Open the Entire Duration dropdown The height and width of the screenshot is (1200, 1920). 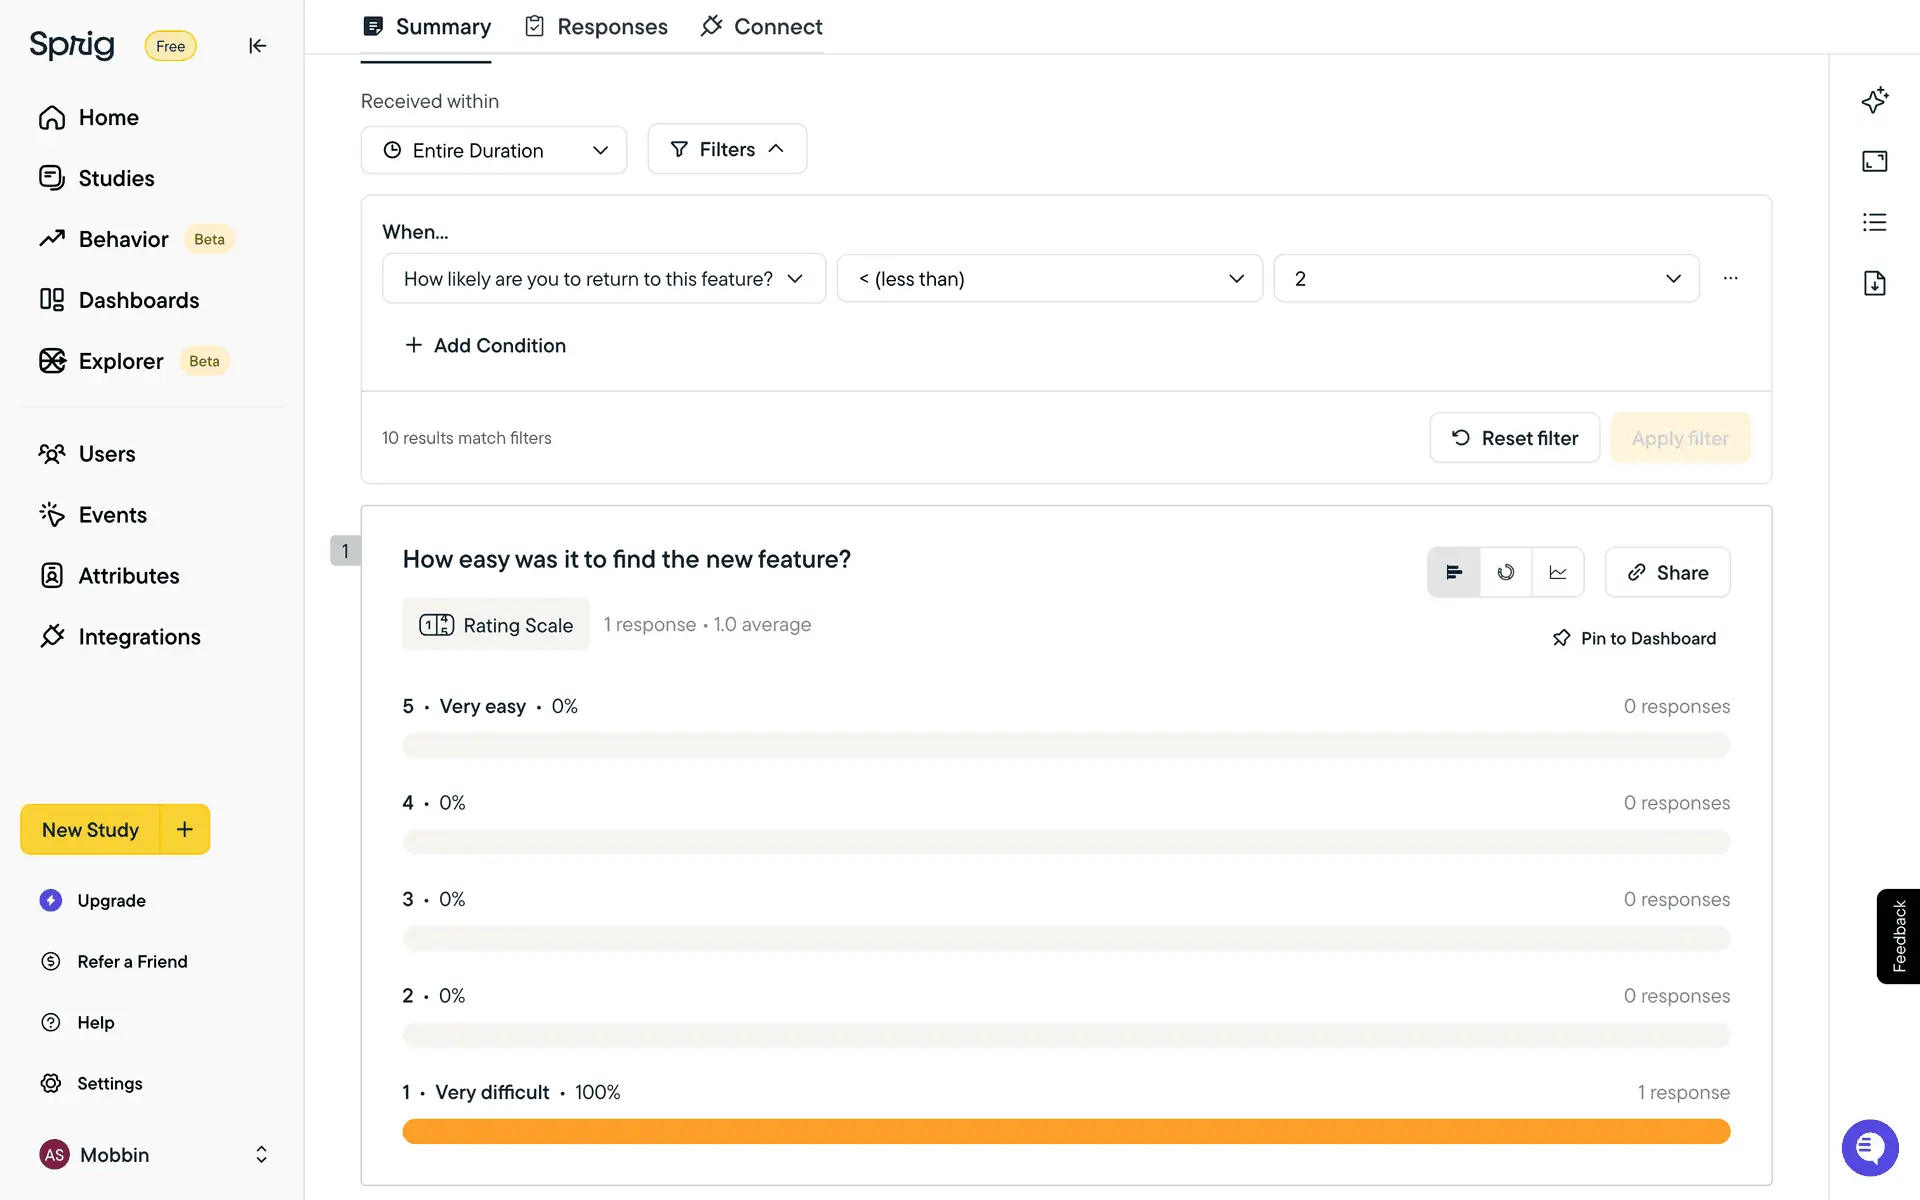494,150
